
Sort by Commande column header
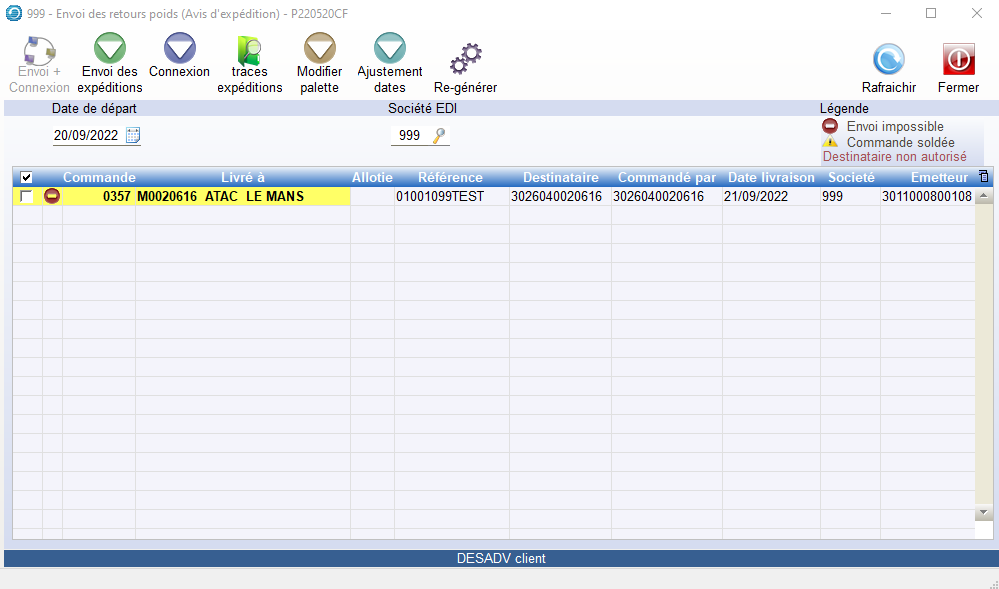[x=99, y=178]
